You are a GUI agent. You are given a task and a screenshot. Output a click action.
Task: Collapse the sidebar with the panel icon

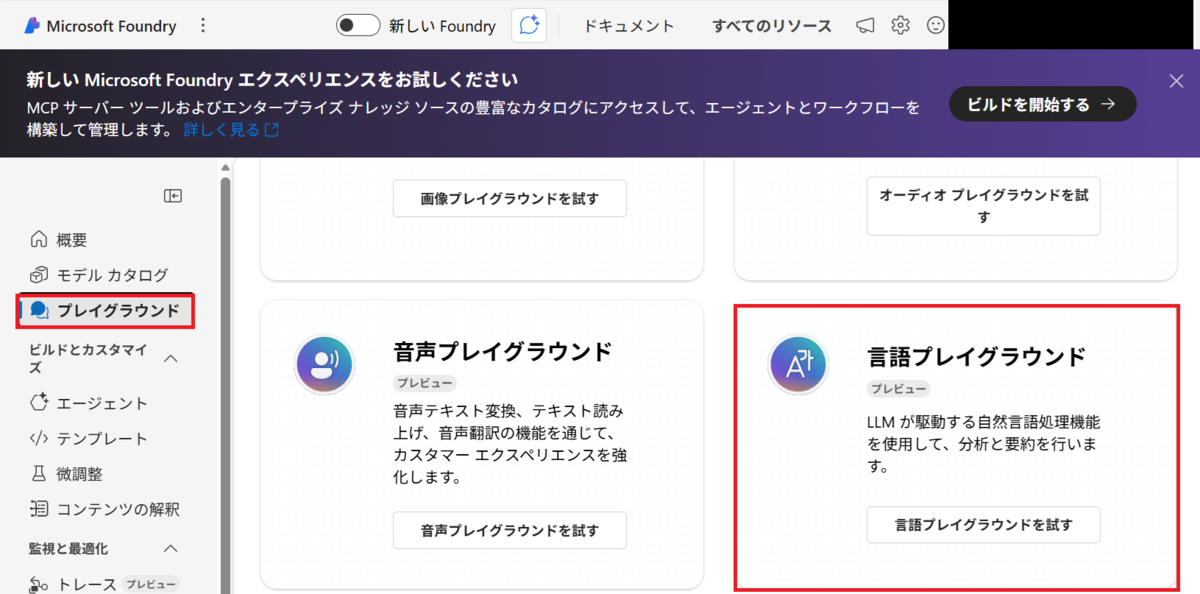coord(173,196)
